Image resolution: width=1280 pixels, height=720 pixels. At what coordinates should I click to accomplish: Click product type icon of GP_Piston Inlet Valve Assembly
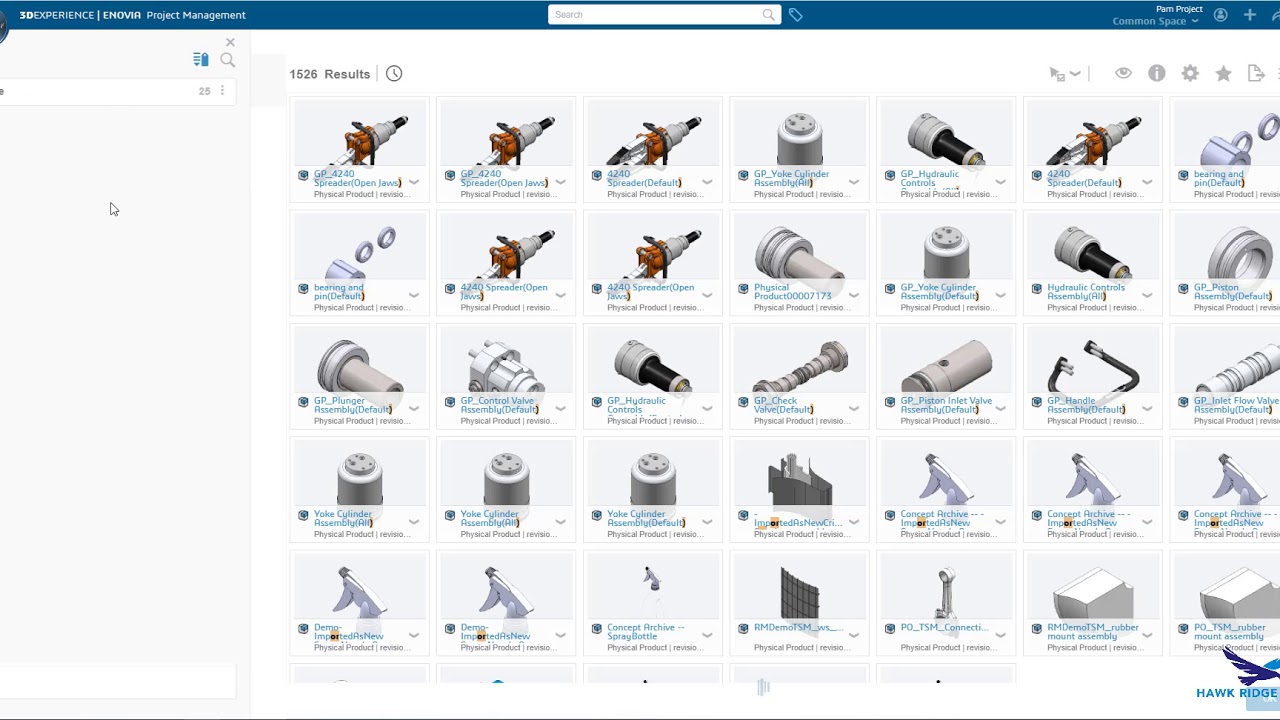point(890,402)
